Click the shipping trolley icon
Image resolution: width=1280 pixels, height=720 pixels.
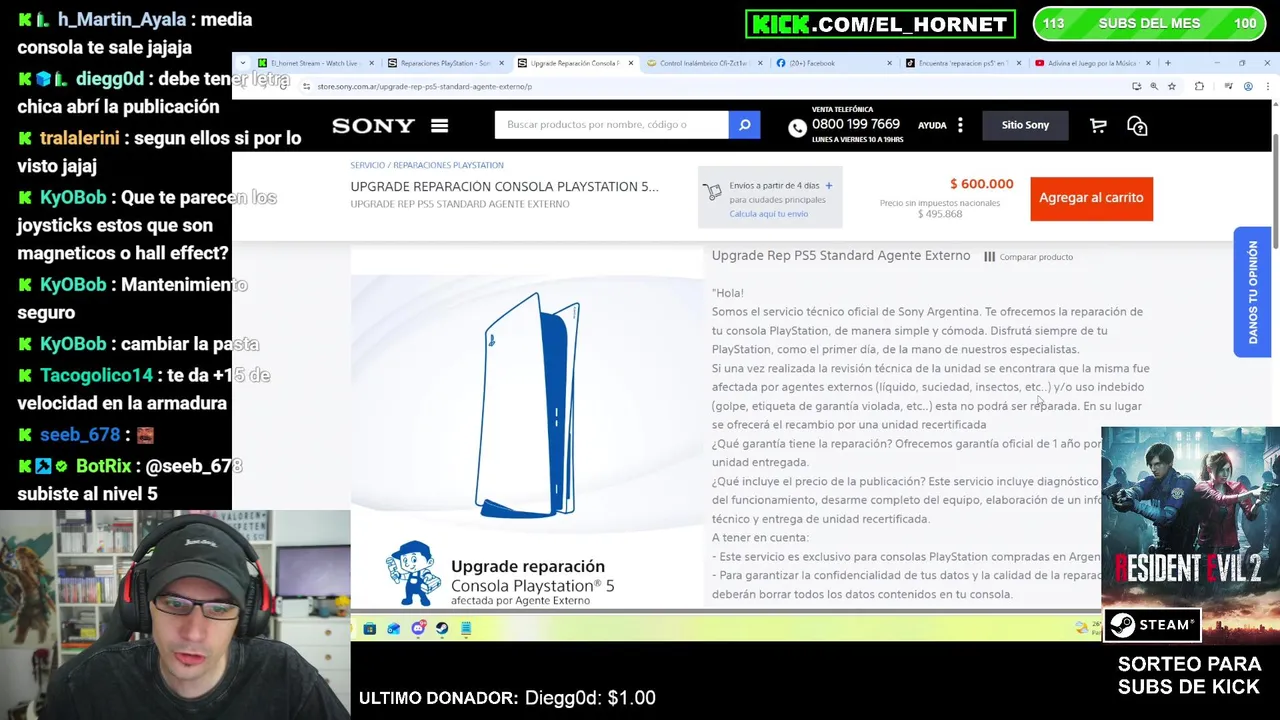[712, 191]
